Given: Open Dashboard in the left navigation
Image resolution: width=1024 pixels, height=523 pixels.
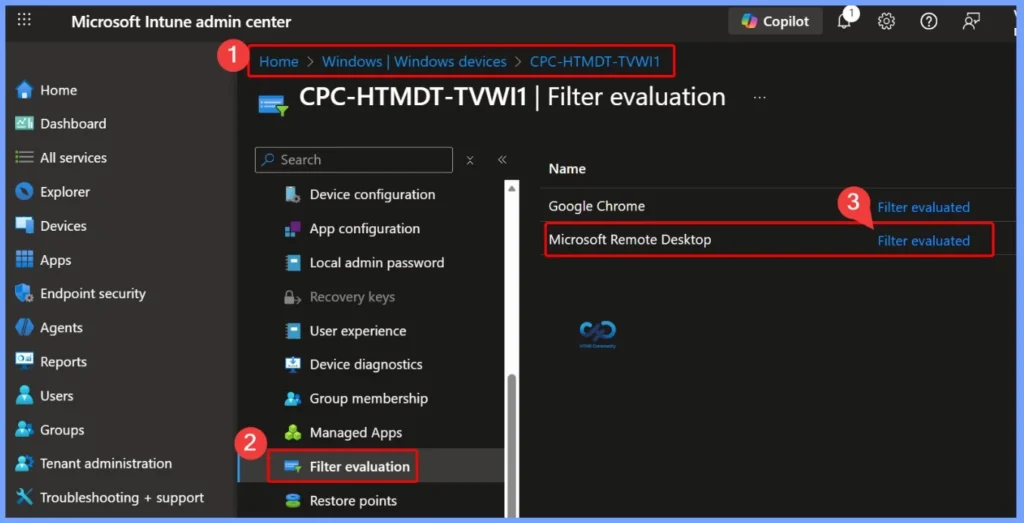Looking at the screenshot, I should [73, 123].
